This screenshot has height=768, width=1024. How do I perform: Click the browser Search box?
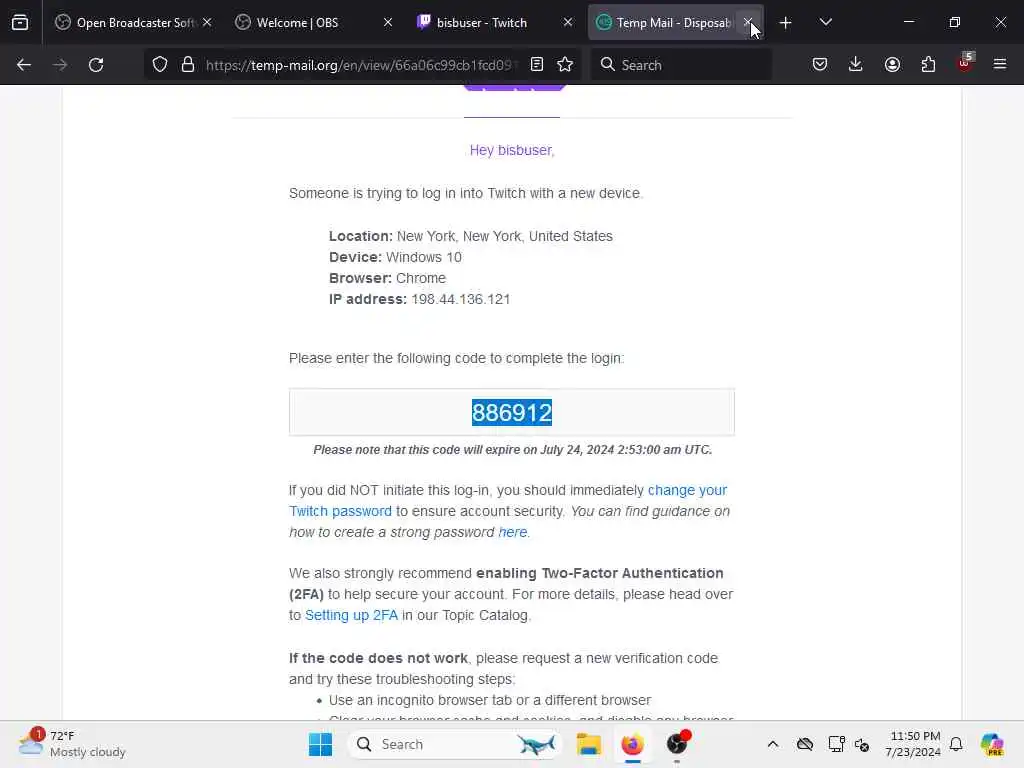point(681,65)
